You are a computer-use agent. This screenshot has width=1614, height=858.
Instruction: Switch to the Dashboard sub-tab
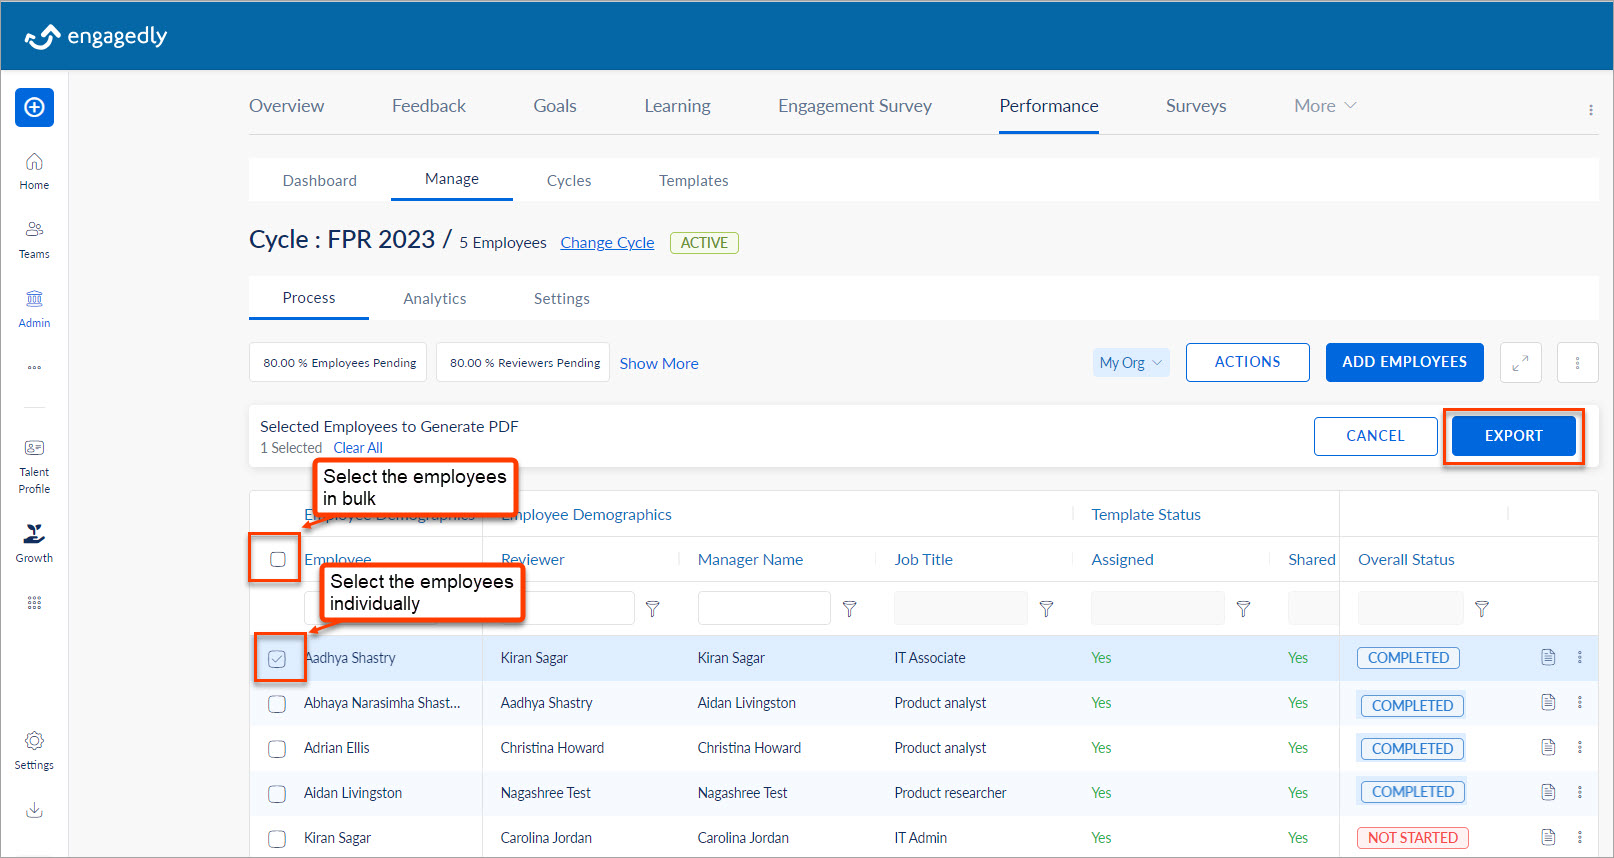coord(319,180)
